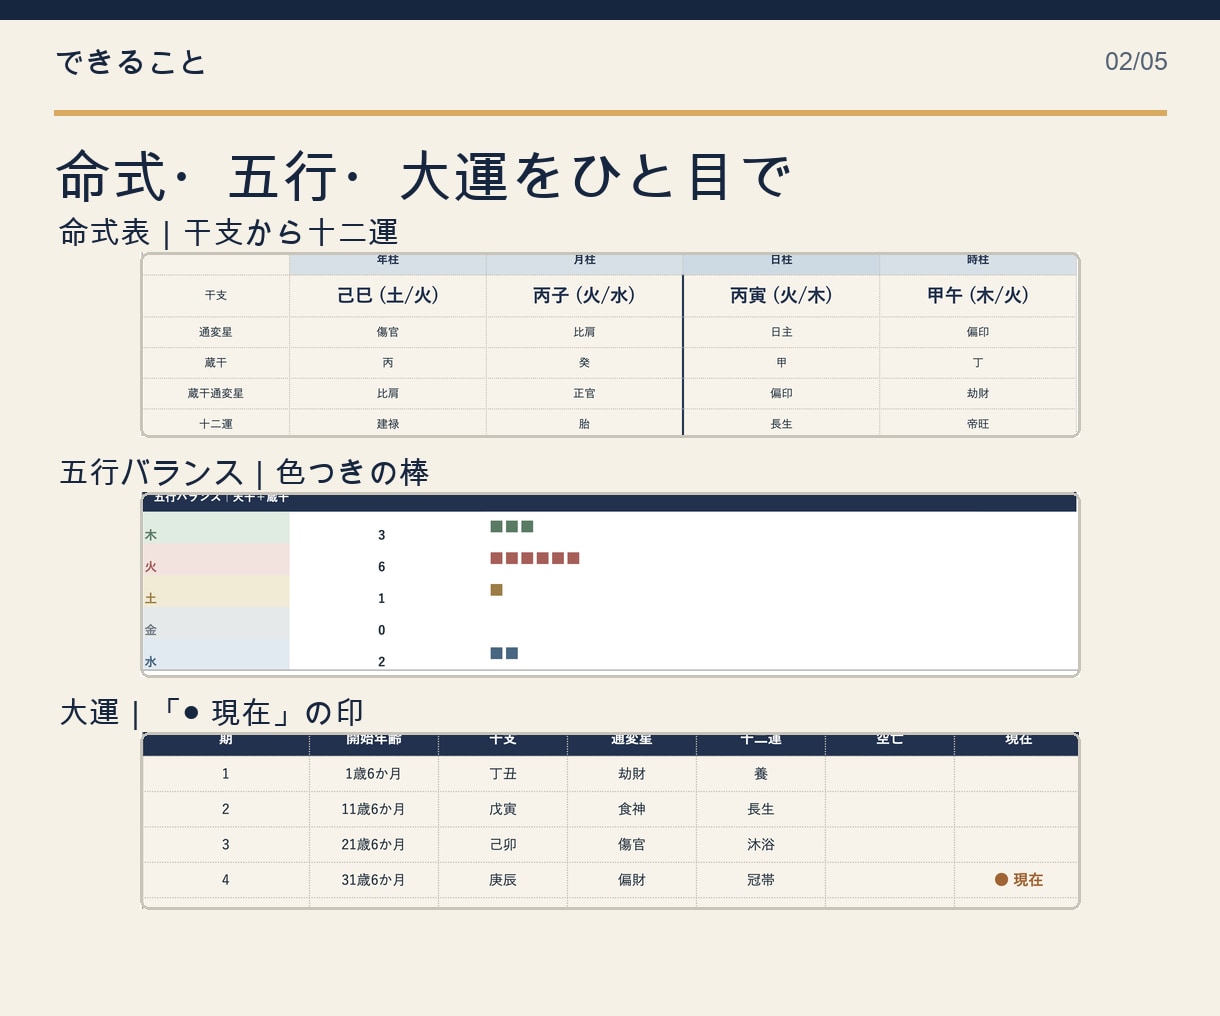Click the 十二運 row label in 命式表
This screenshot has width=1220, height=1016.
216,424
